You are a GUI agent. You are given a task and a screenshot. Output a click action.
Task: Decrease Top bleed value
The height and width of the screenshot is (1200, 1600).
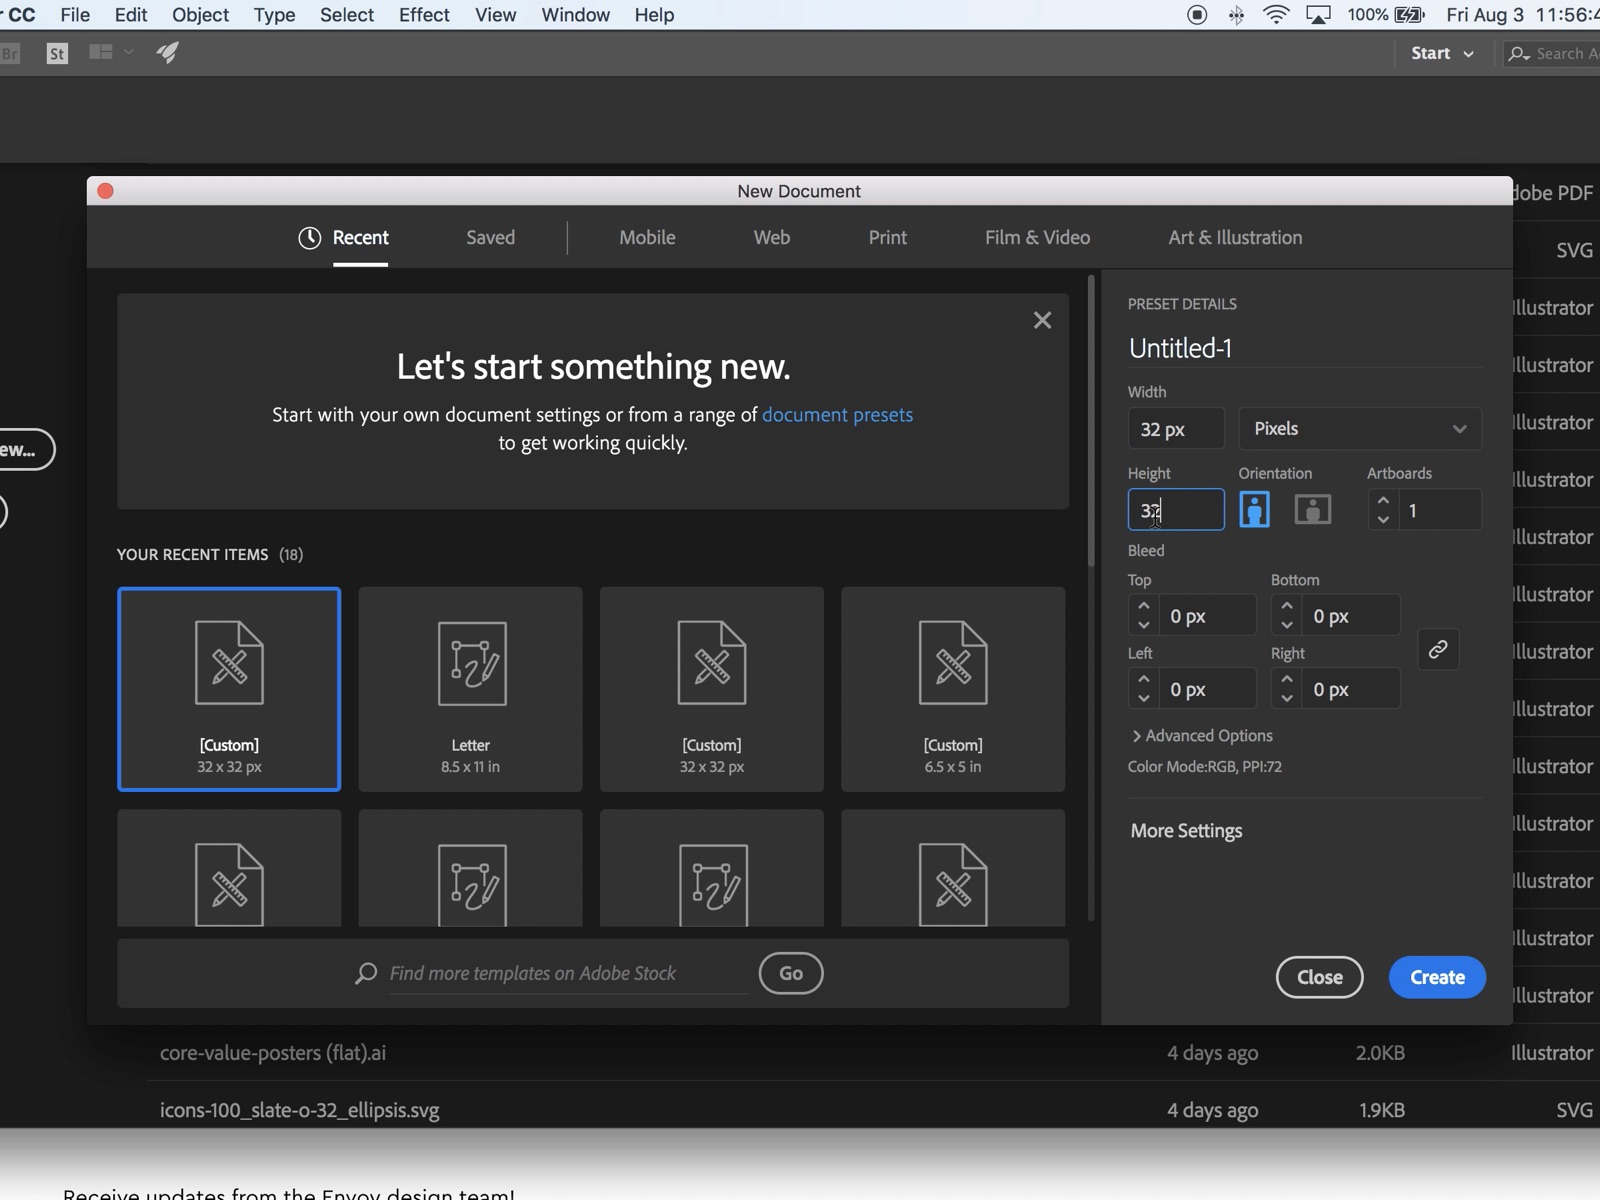(1144, 625)
